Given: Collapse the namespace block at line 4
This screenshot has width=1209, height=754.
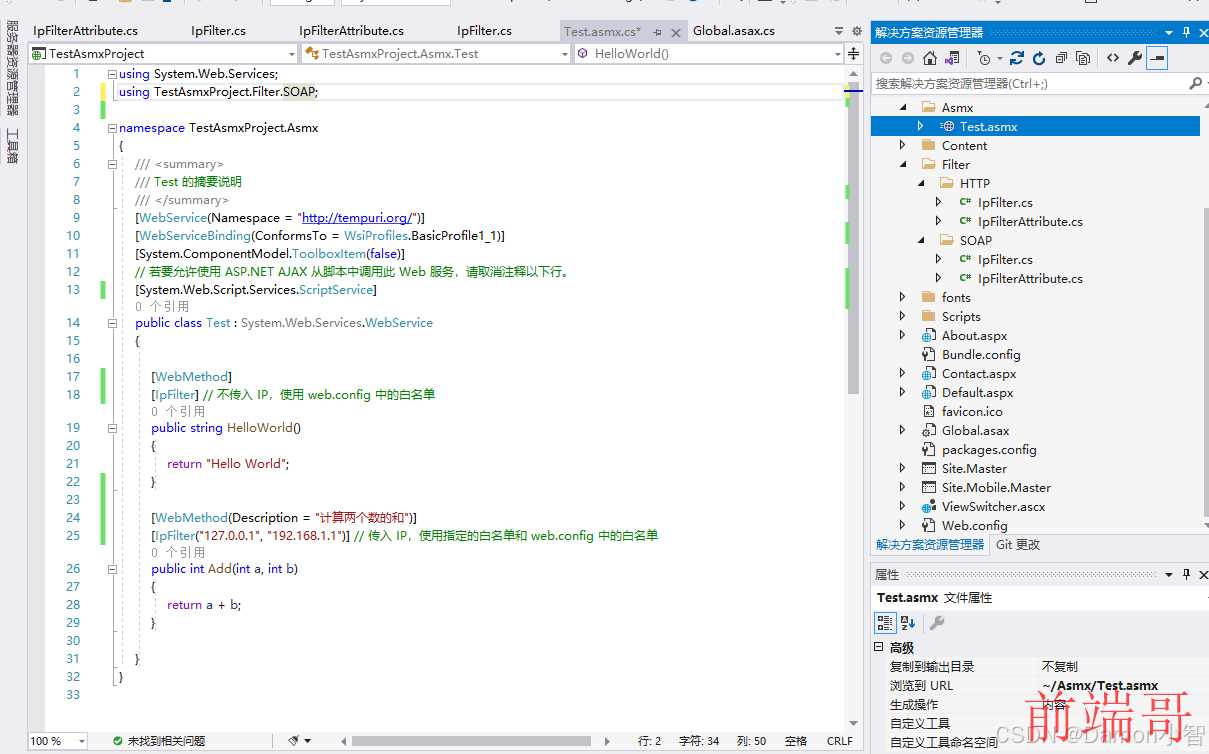Looking at the screenshot, I should point(112,128).
